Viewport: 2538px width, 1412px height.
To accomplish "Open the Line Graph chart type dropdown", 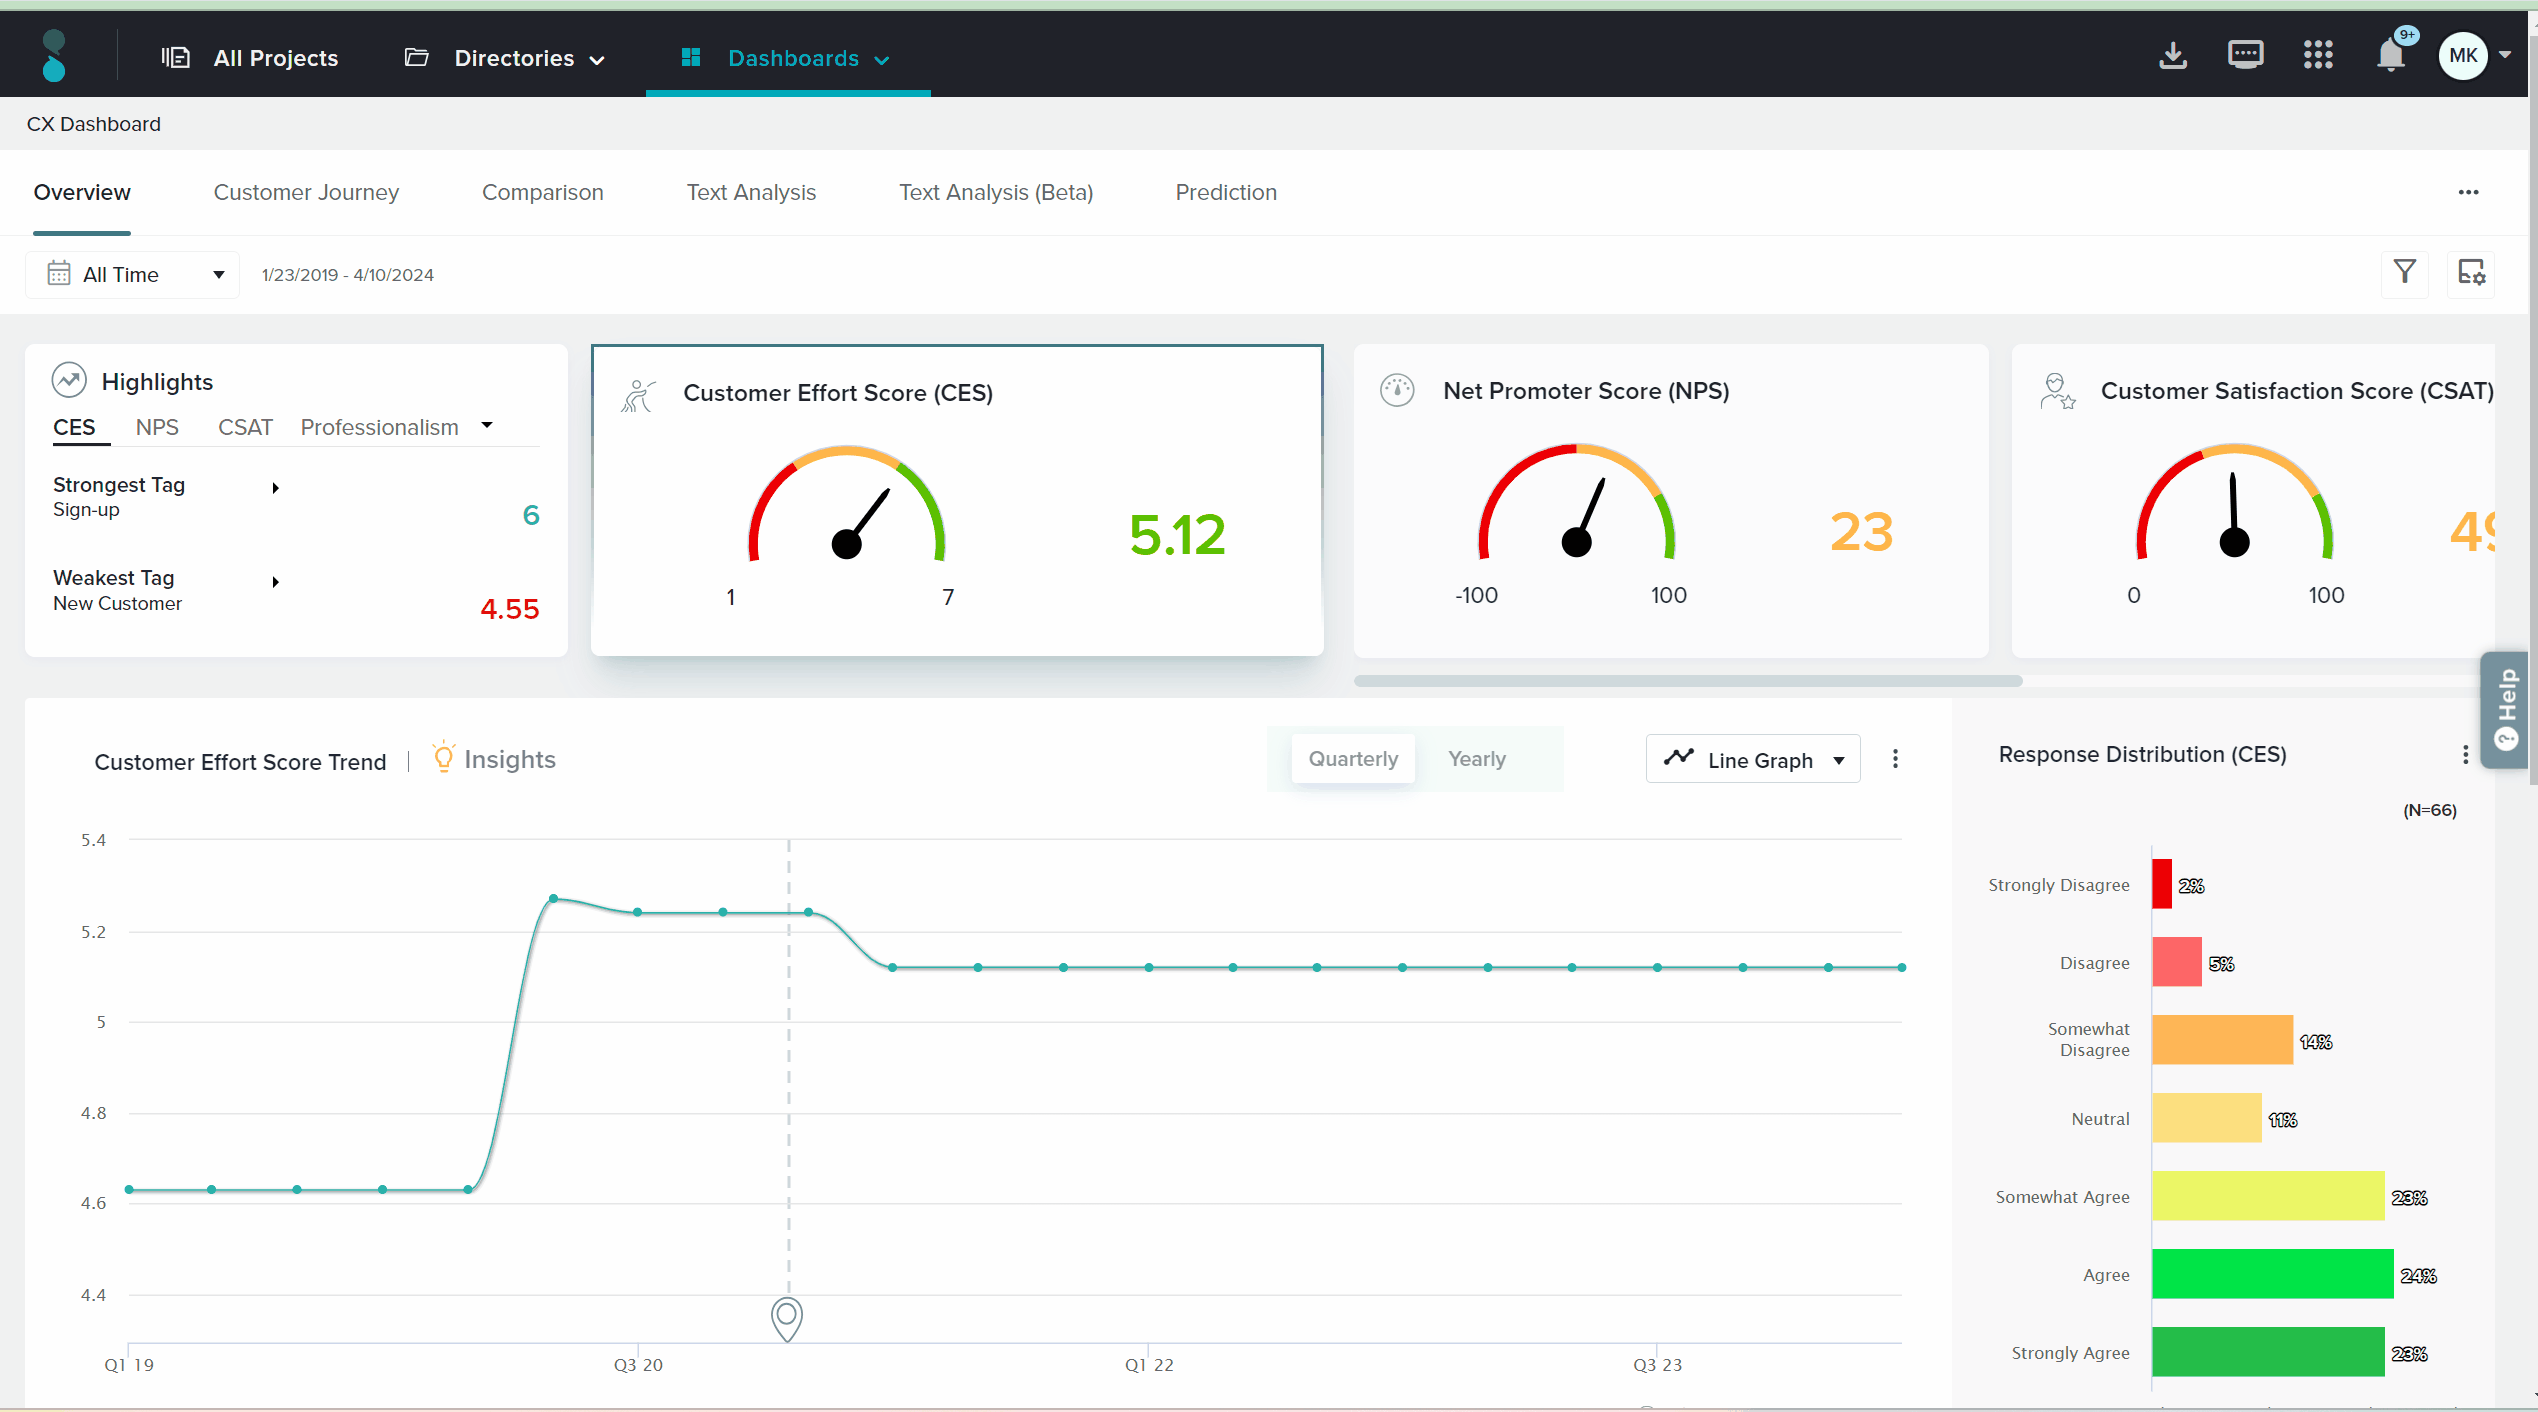I will tap(1753, 759).
